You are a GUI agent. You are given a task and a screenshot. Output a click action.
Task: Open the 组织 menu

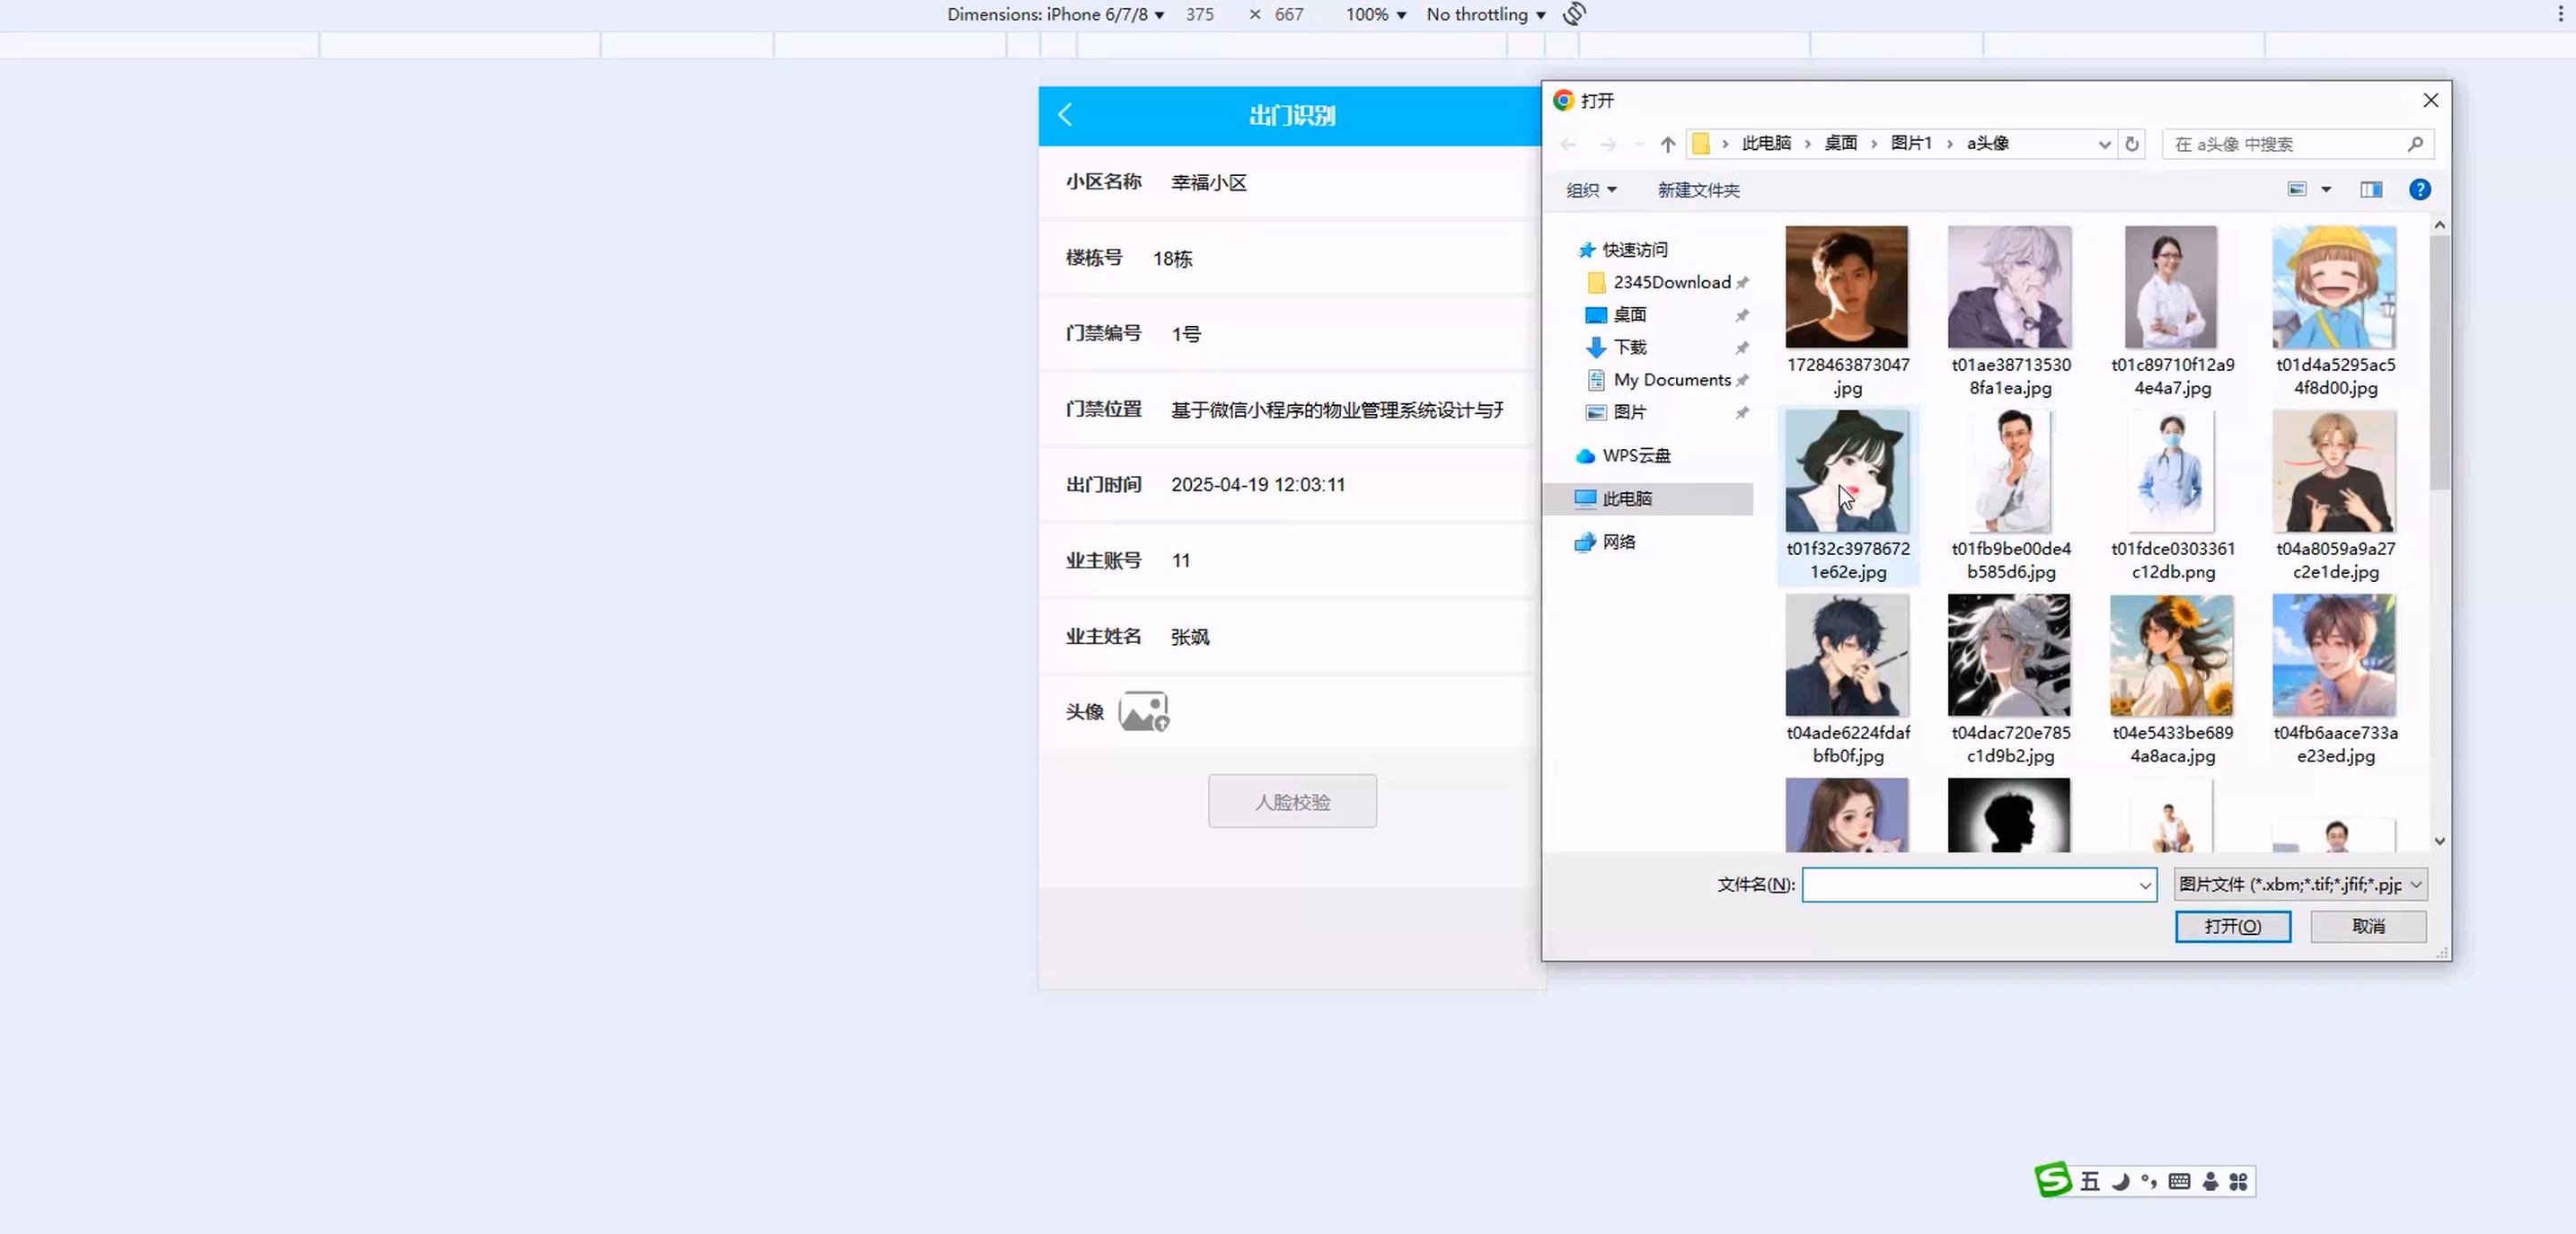click(1590, 190)
